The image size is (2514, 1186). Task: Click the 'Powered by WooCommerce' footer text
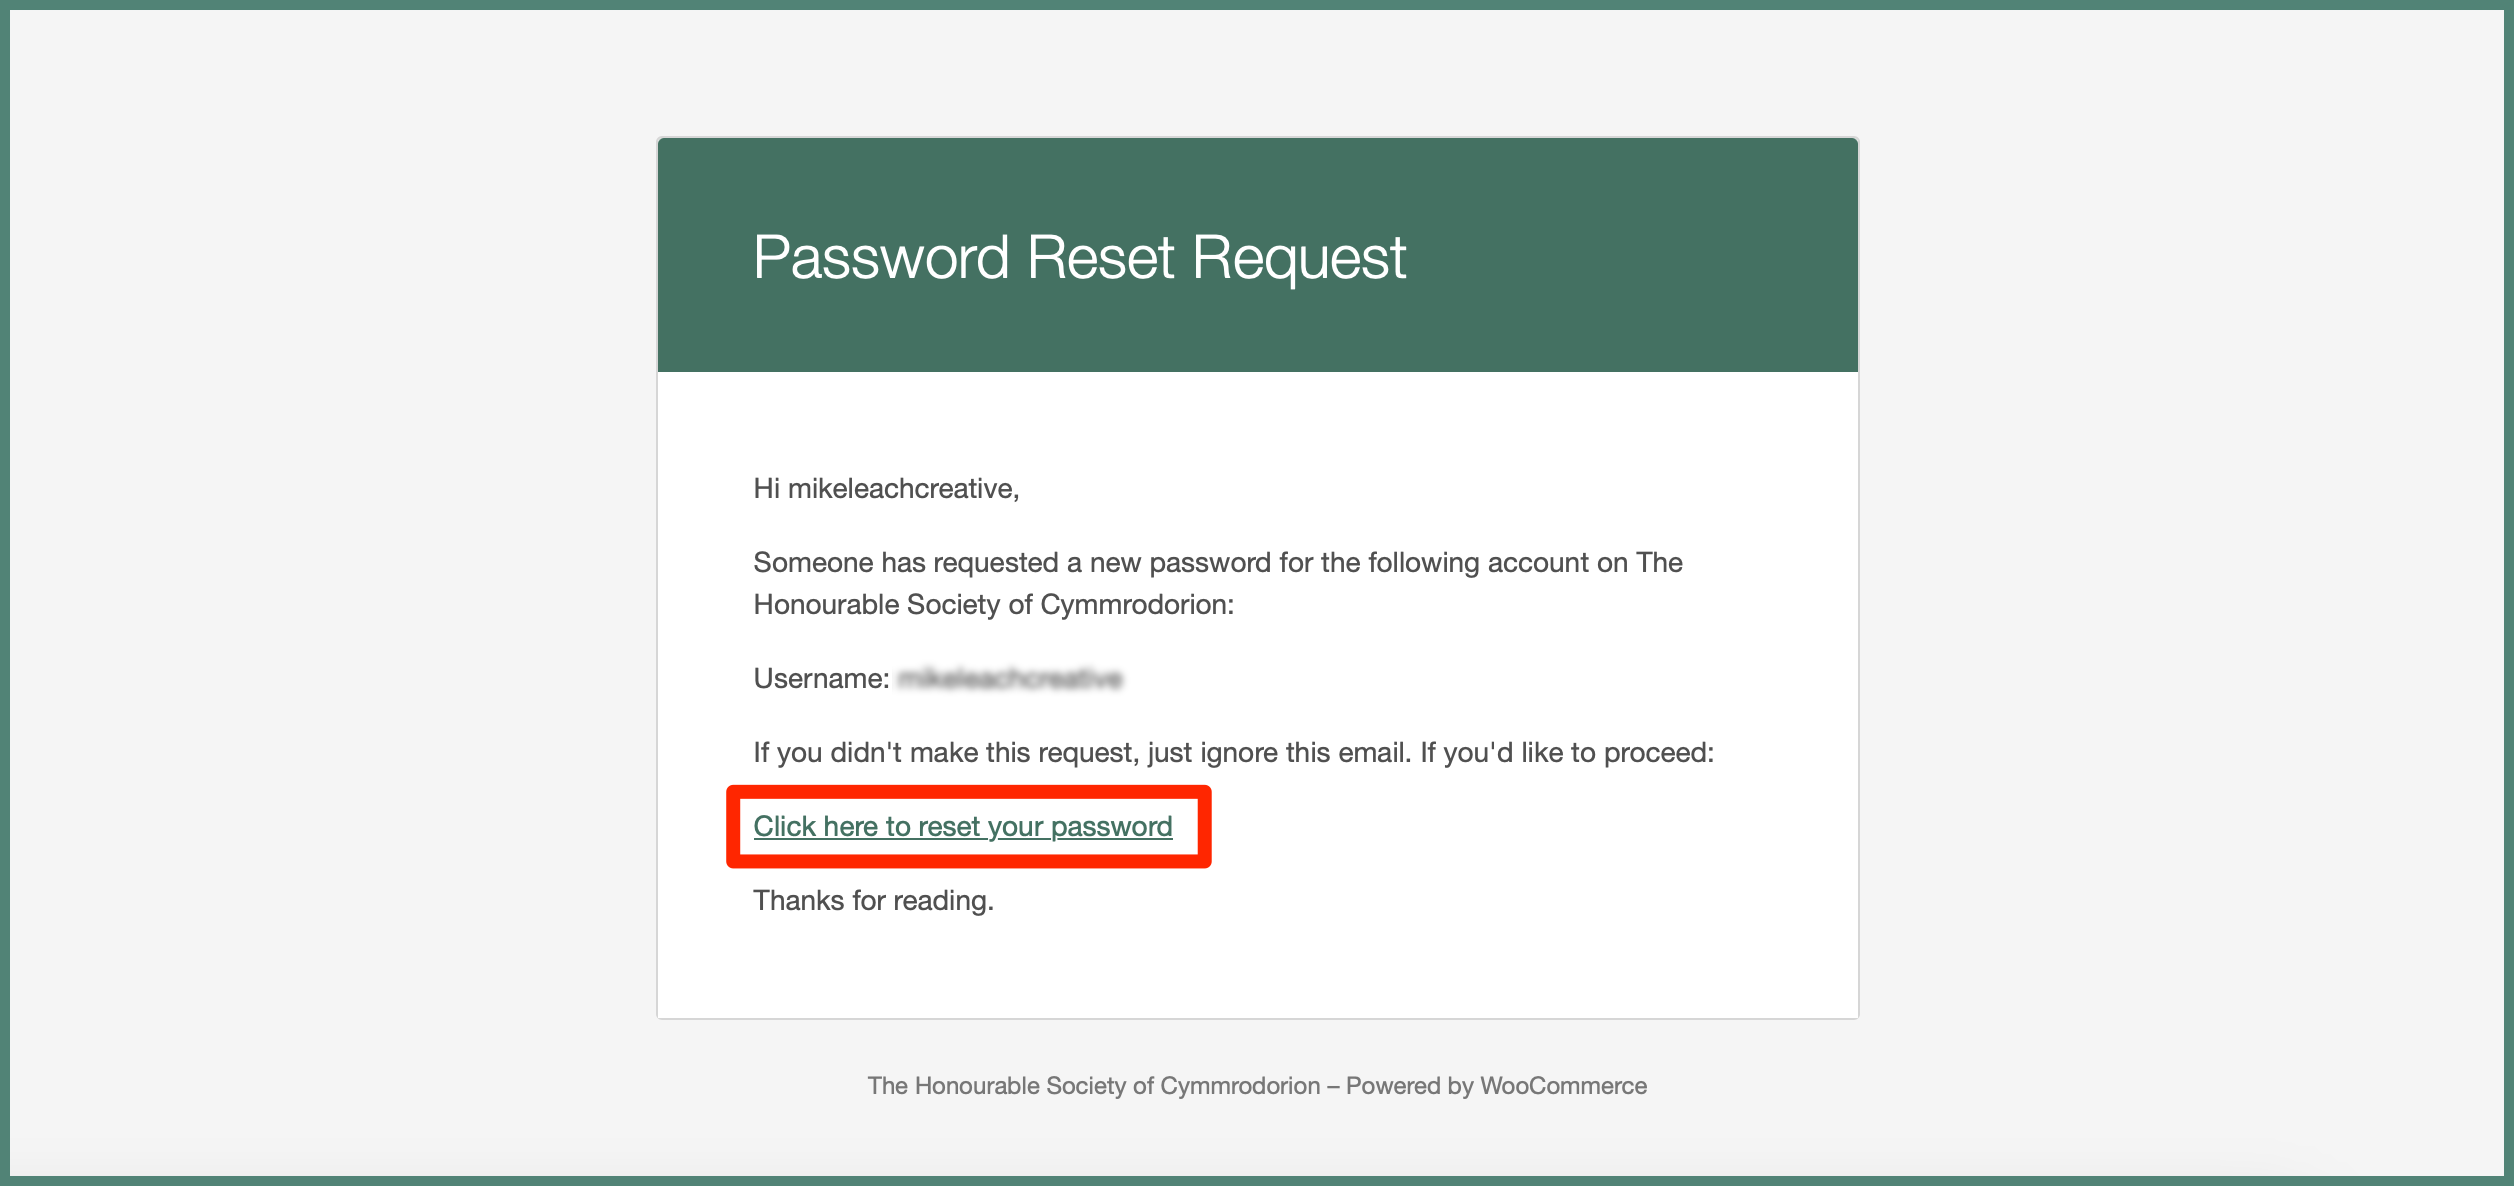point(1496,1086)
